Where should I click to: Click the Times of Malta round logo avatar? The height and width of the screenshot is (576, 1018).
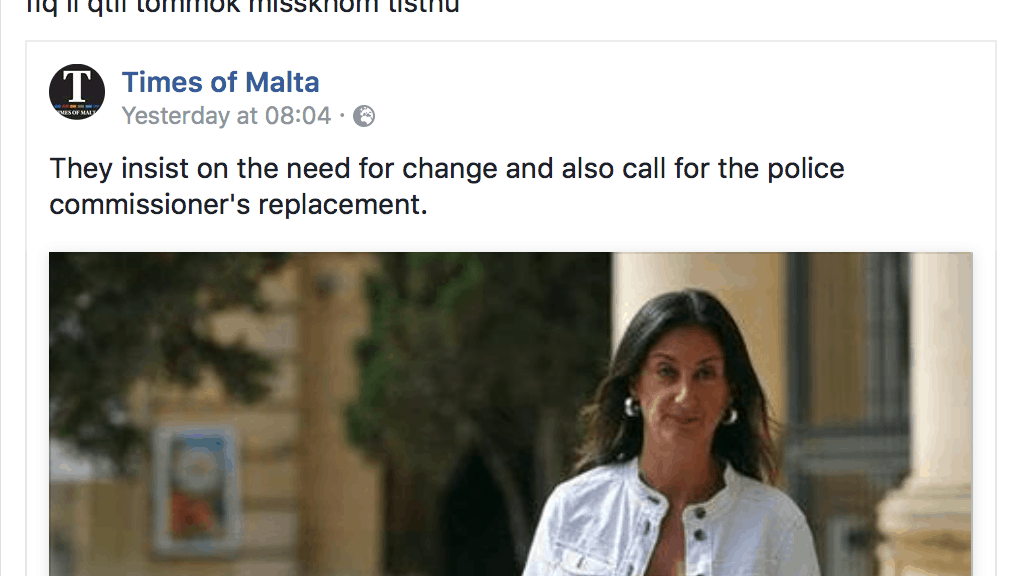point(77,92)
